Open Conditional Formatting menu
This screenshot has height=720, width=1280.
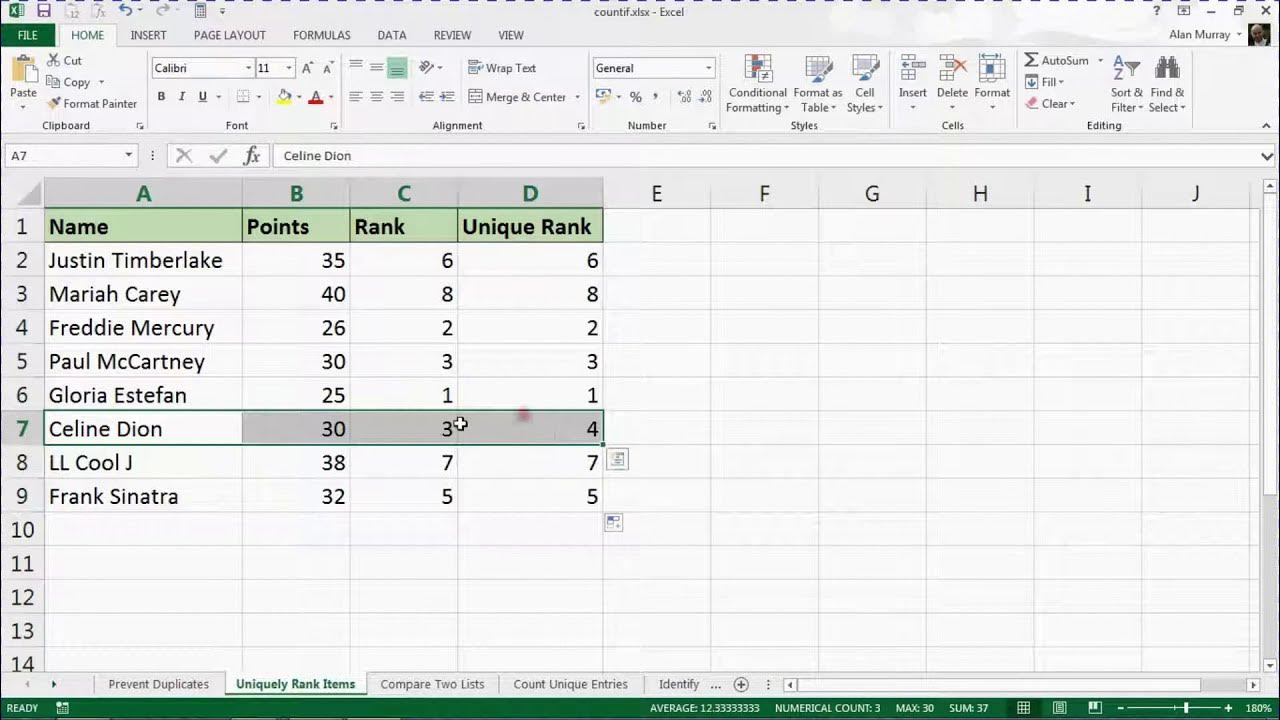coord(757,84)
